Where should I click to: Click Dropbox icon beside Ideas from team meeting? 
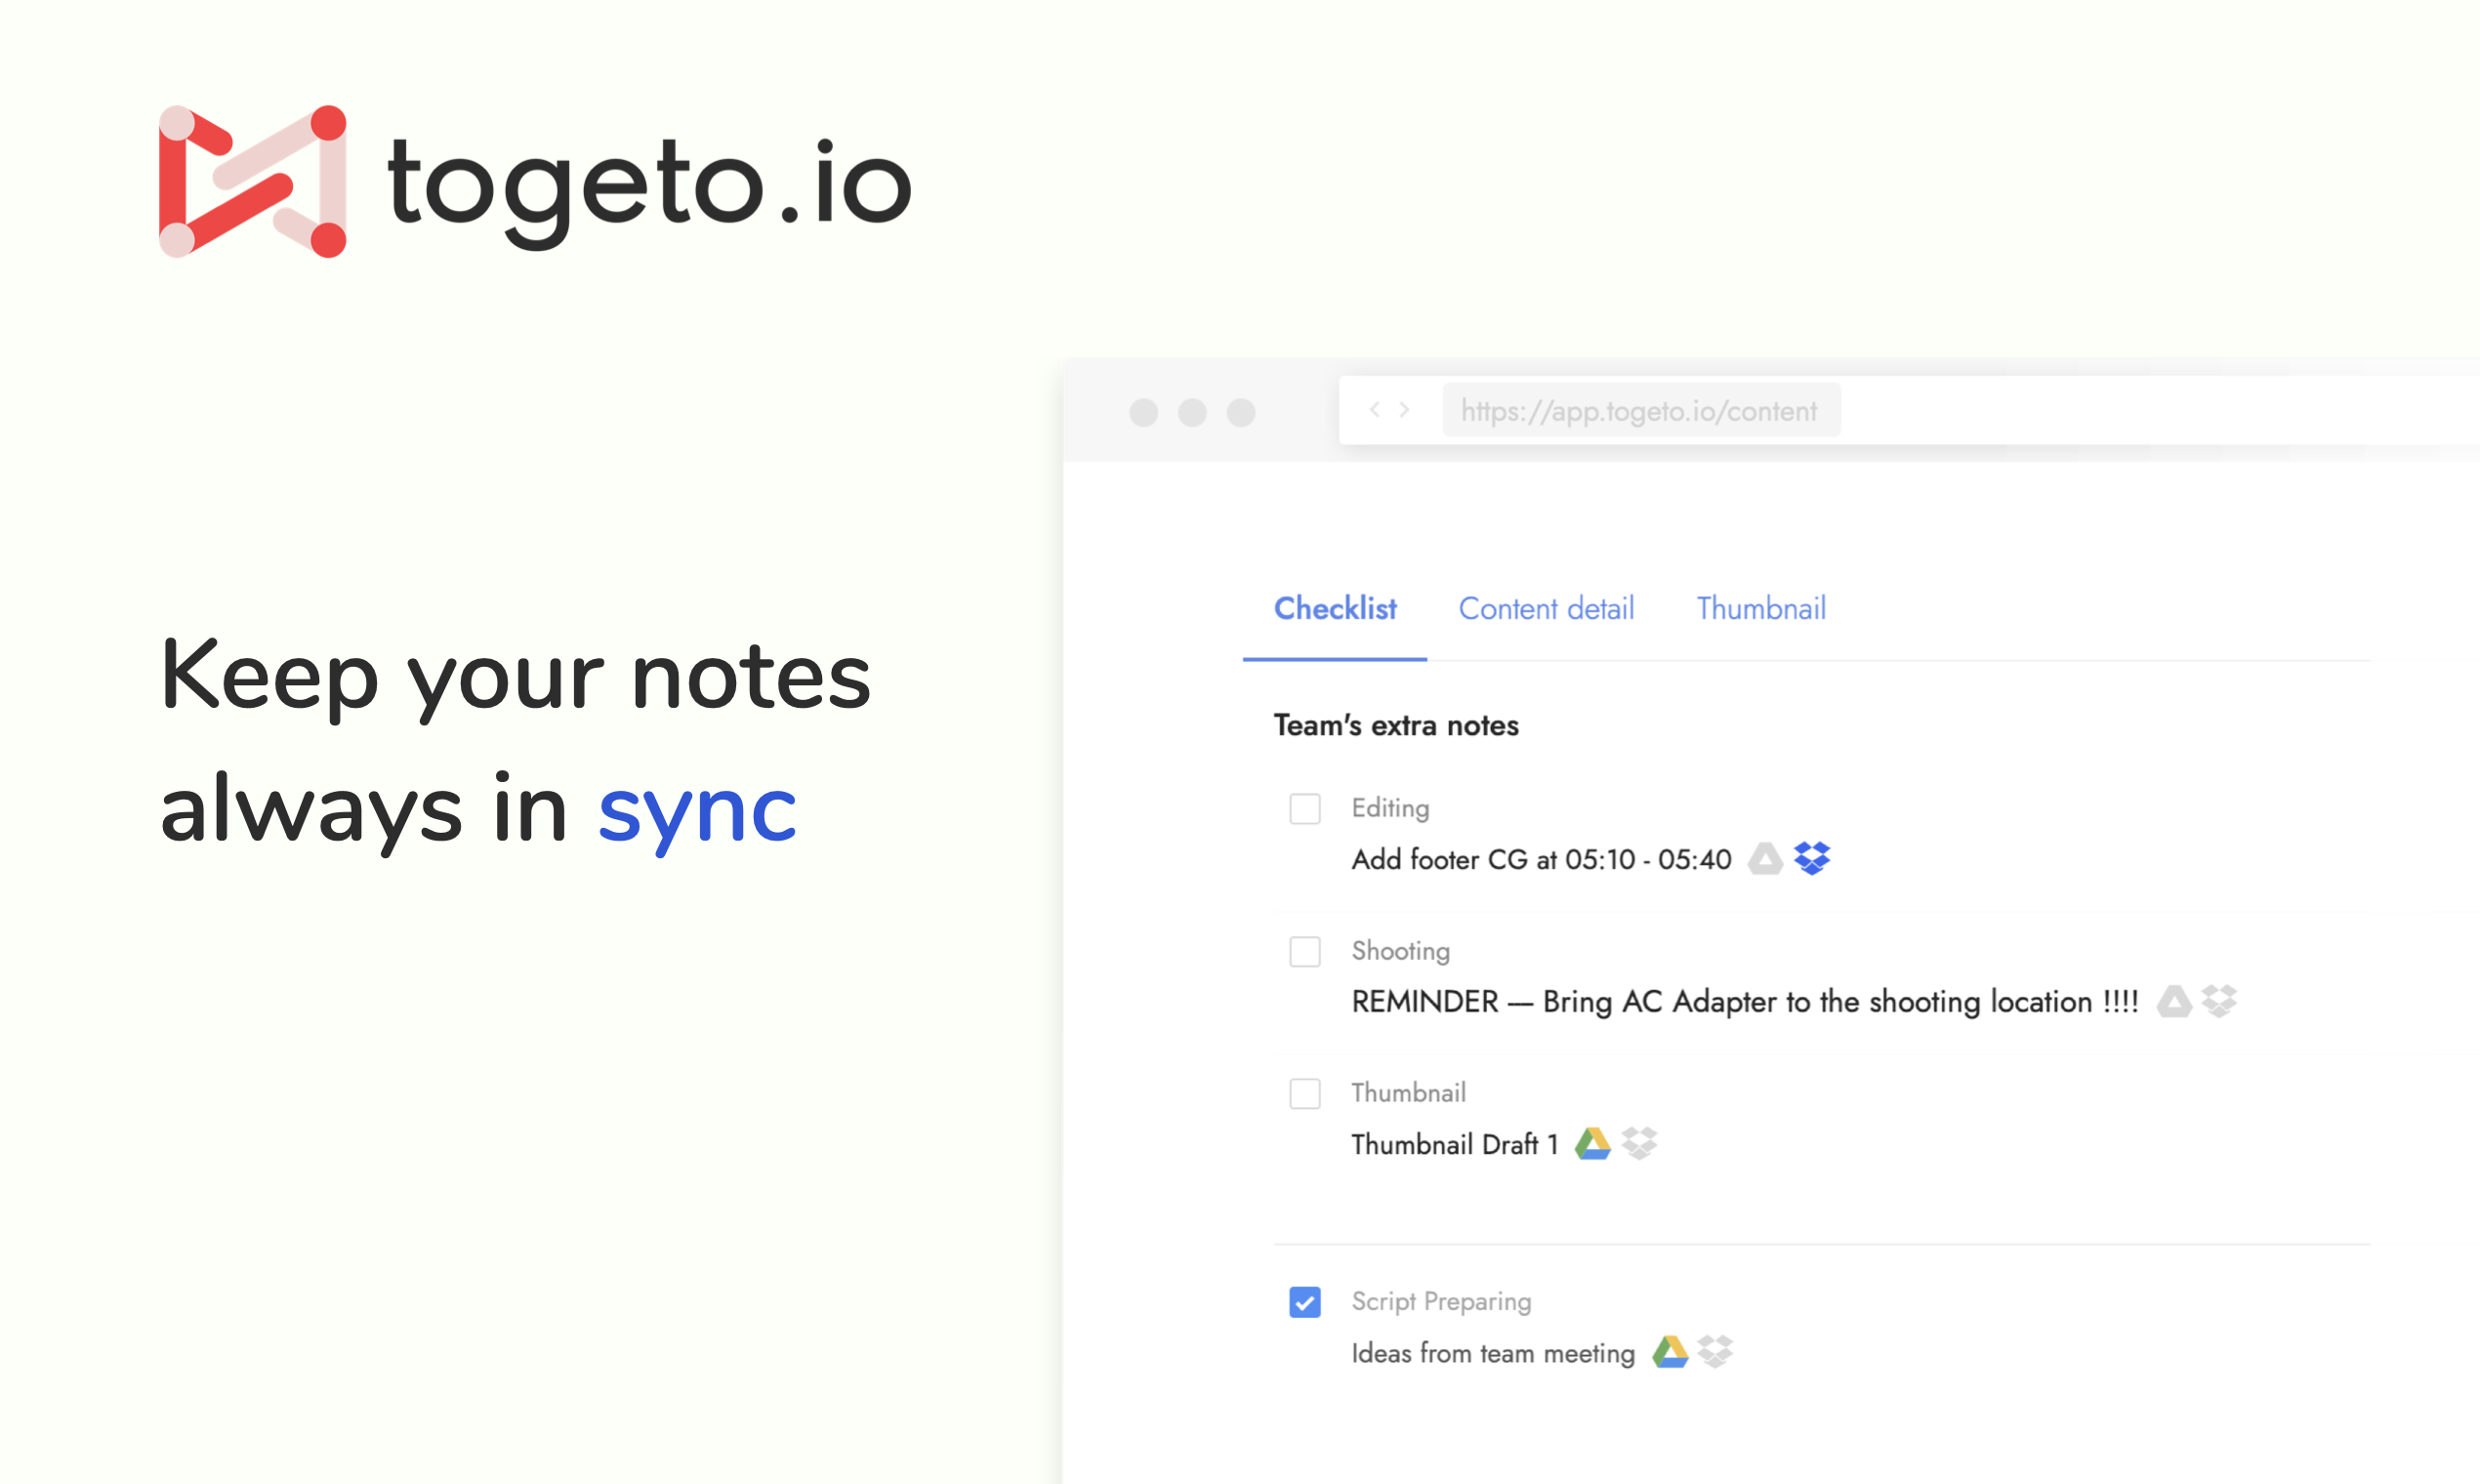coord(1715,1352)
